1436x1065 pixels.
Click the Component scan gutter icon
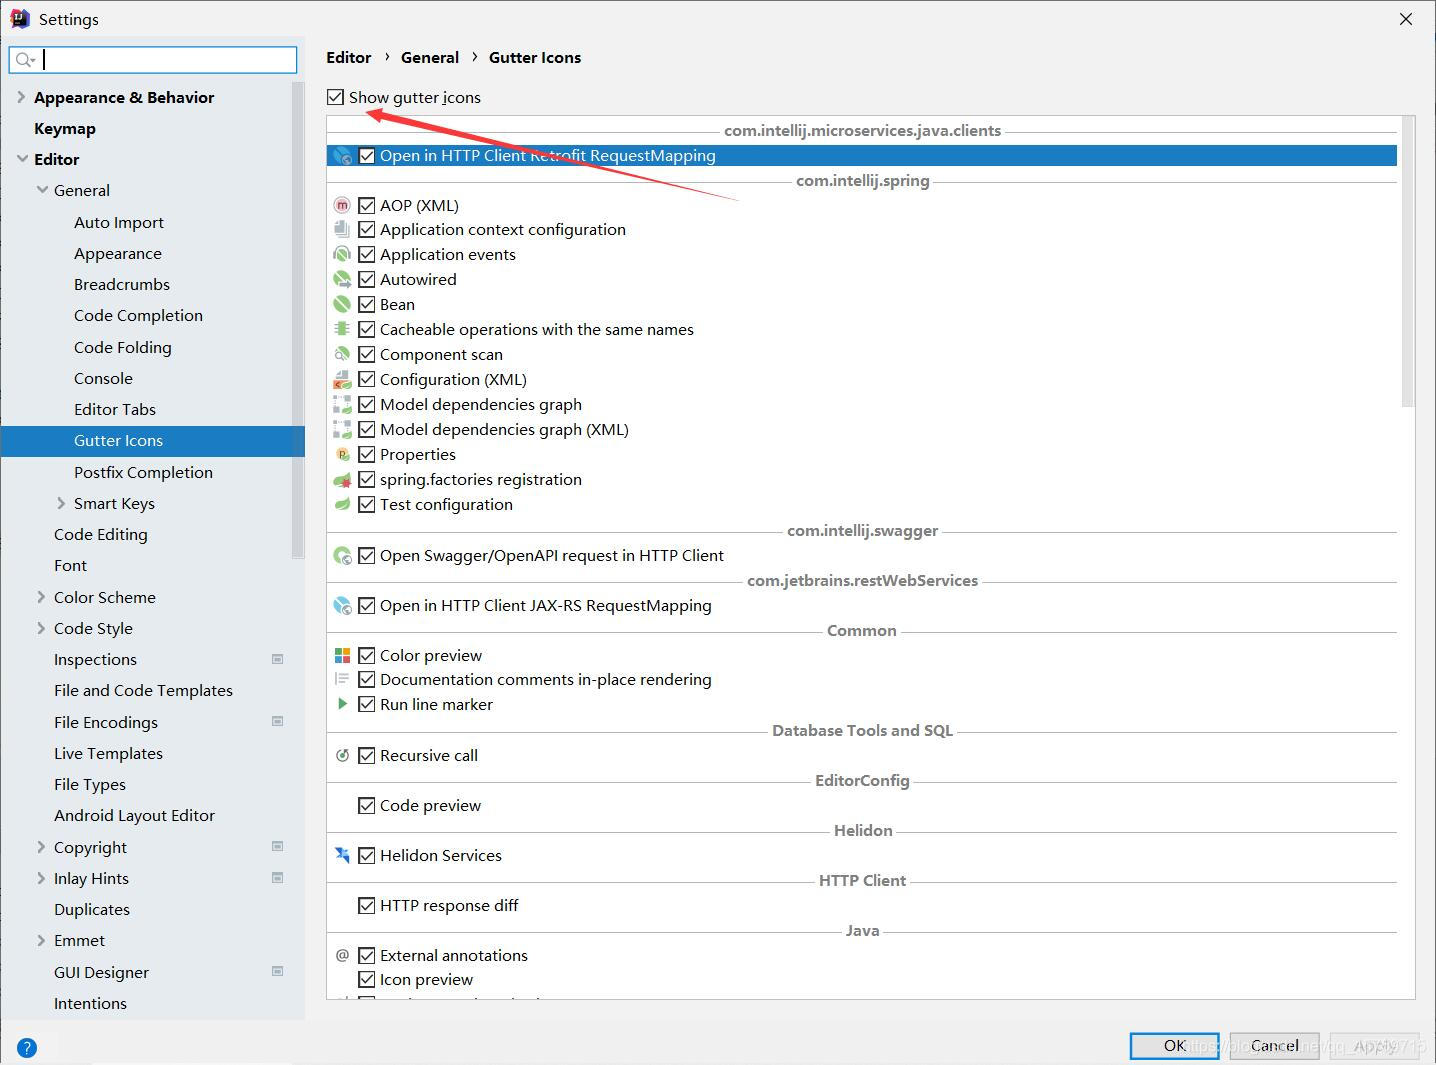pyautogui.click(x=342, y=354)
